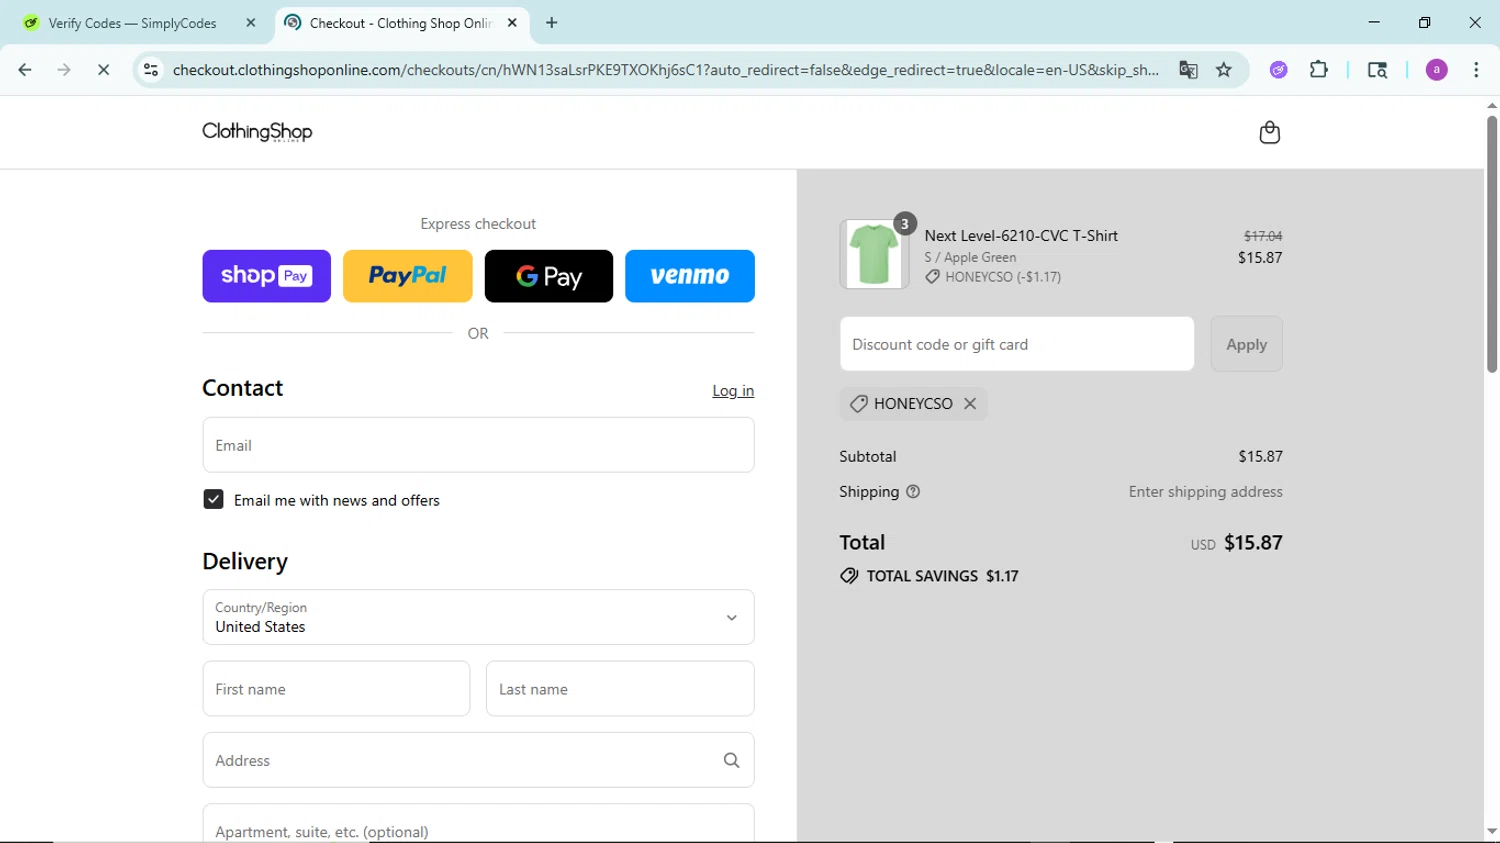Viewport: 1500px width, 843px height.
Task: Focus the Email input field
Action: pyautogui.click(x=478, y=445)
